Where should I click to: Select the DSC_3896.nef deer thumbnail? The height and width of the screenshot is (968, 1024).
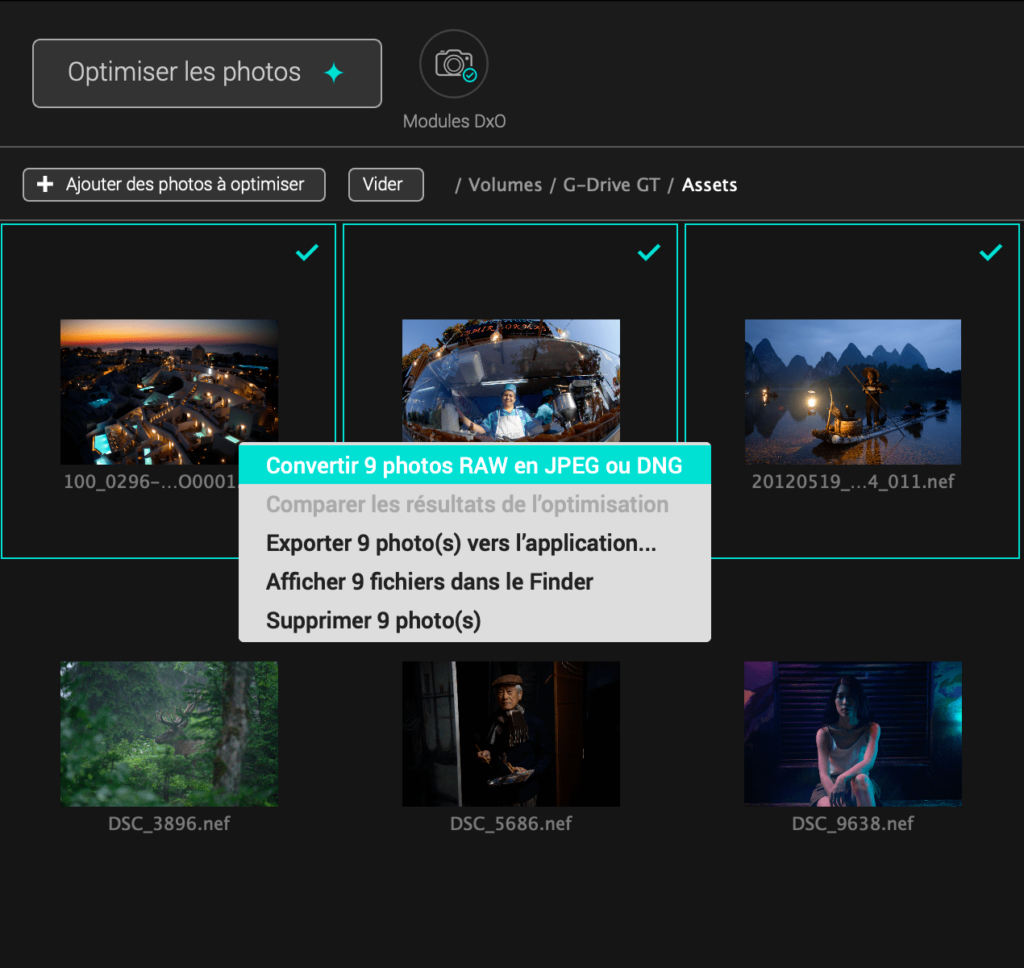tap(169, 734)
